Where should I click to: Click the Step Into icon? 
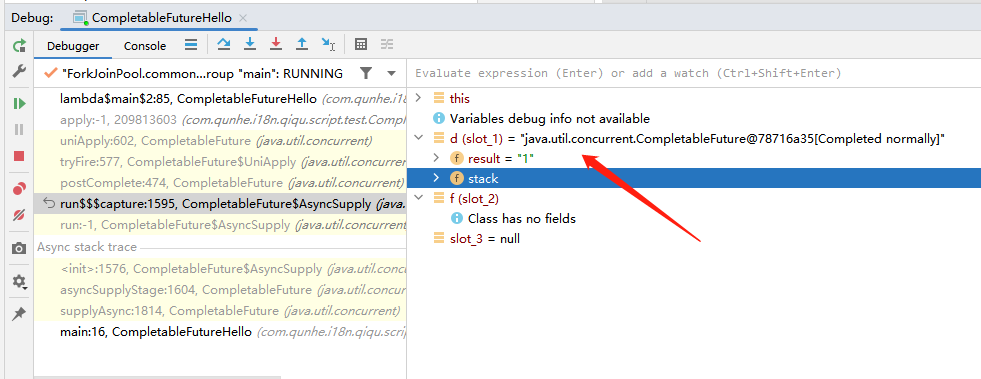(x=250, y=44)
